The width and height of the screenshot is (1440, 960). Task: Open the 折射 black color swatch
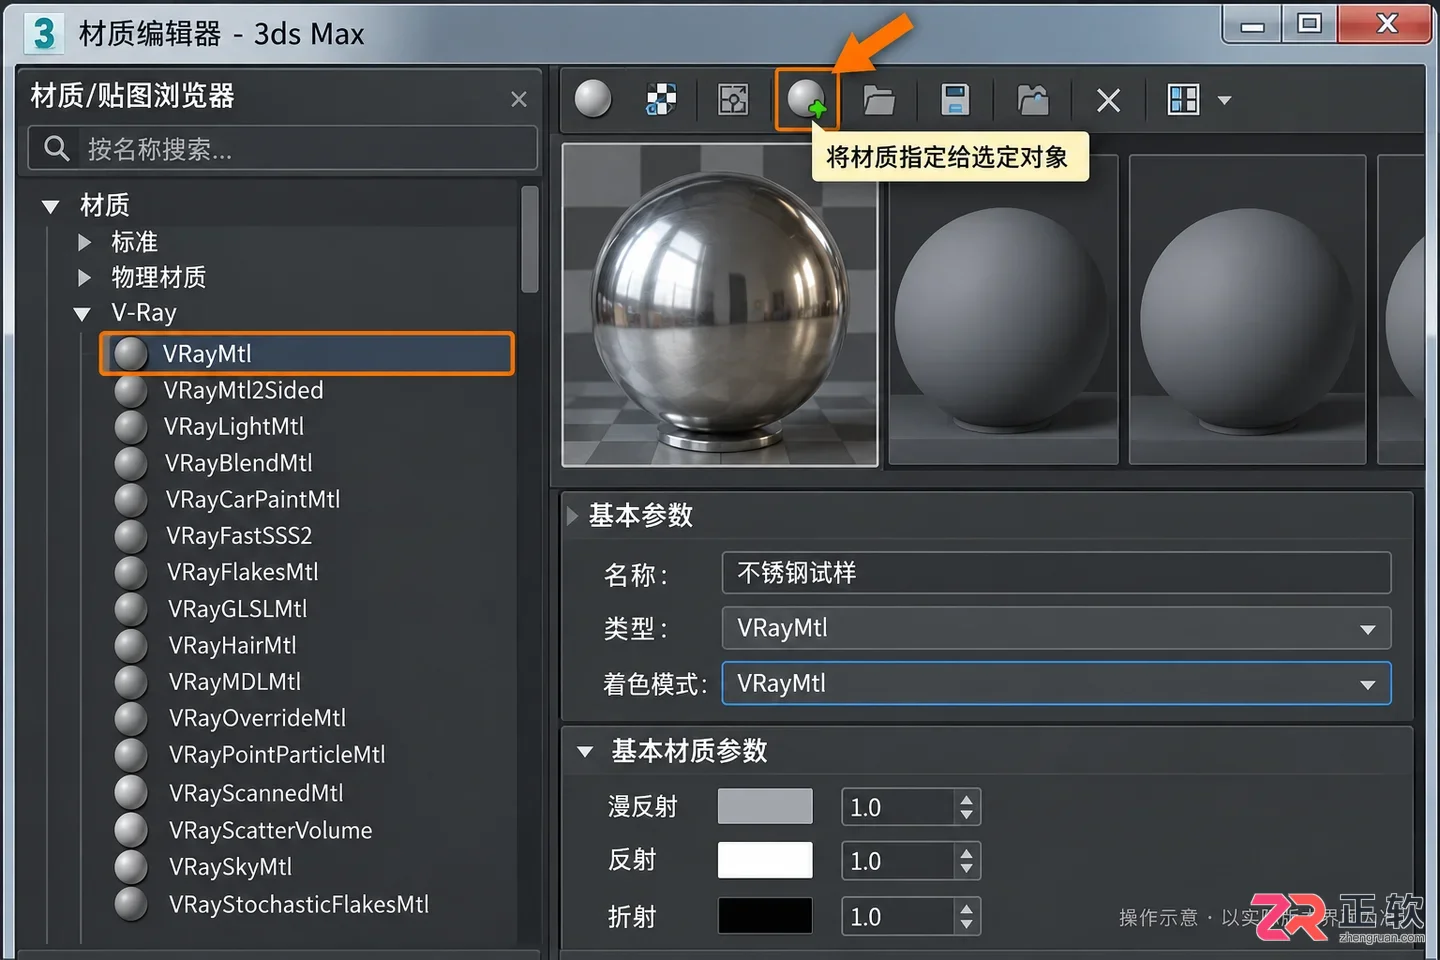[765, 915]
